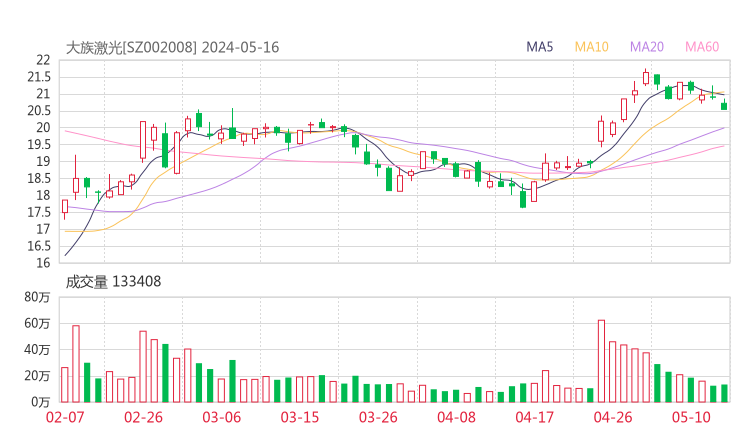Click the 17.5 price axis label

click(39, 212)
